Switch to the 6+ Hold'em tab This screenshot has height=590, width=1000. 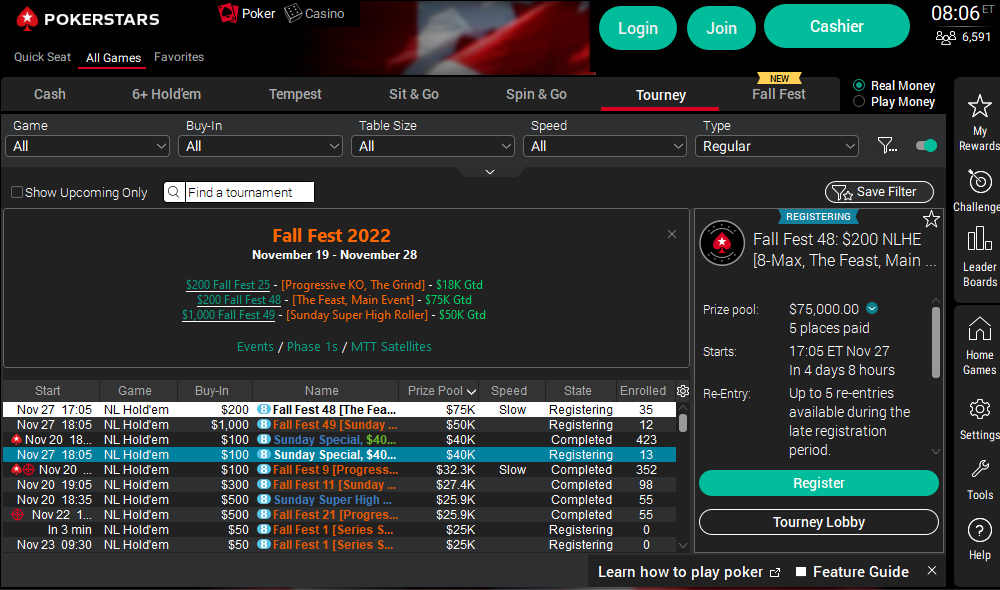166,94
